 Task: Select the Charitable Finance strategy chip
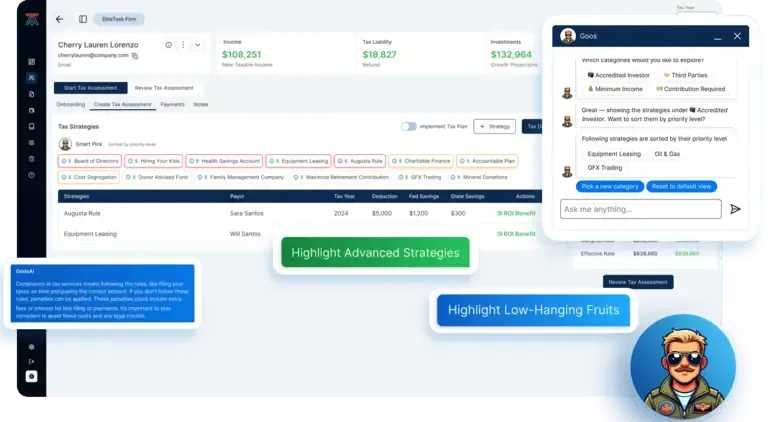pyautogui.click(x=421, y=161)
